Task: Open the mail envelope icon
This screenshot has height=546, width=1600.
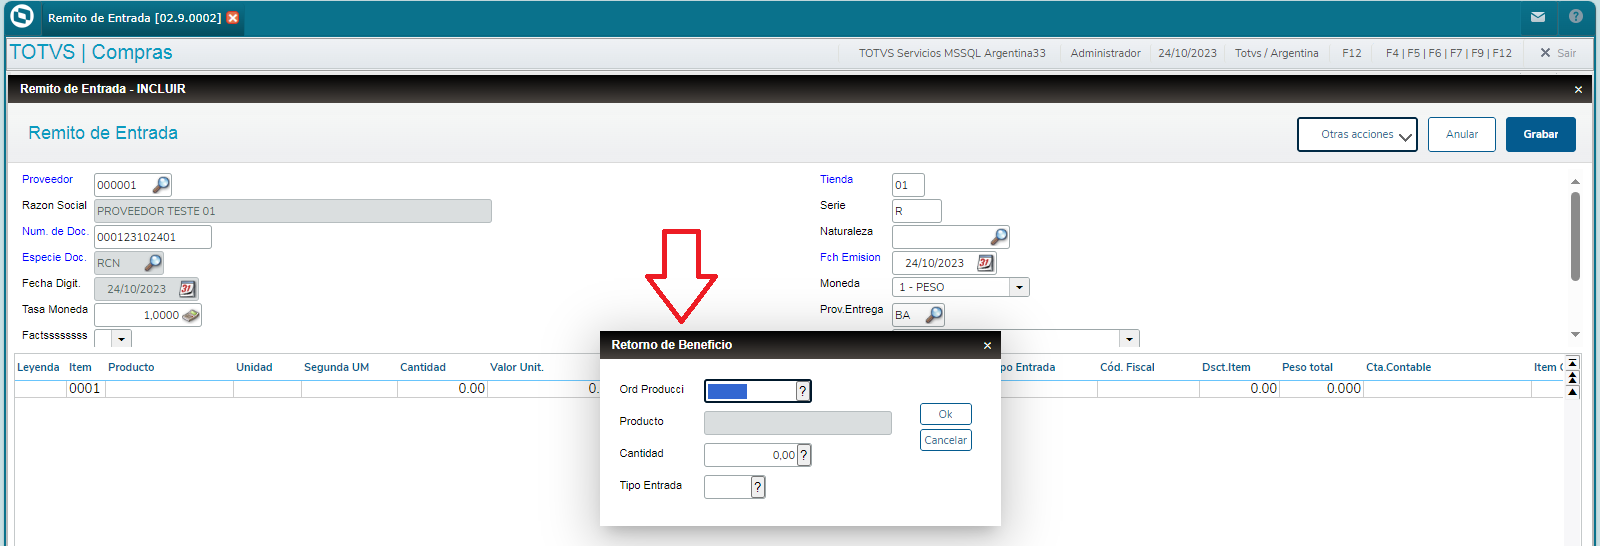Action: [x=1538, y=17]
